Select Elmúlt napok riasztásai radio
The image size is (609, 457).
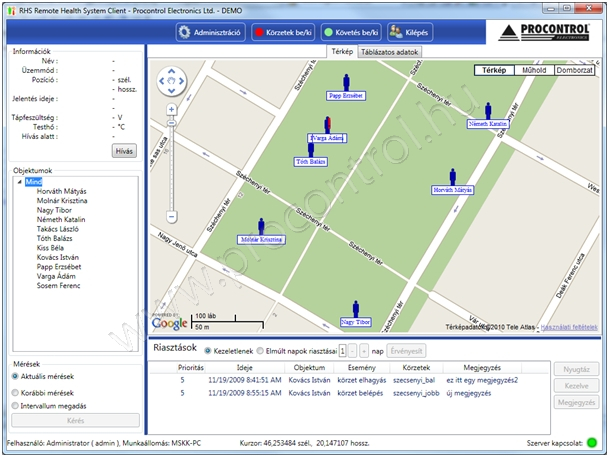tap(260, 351)
